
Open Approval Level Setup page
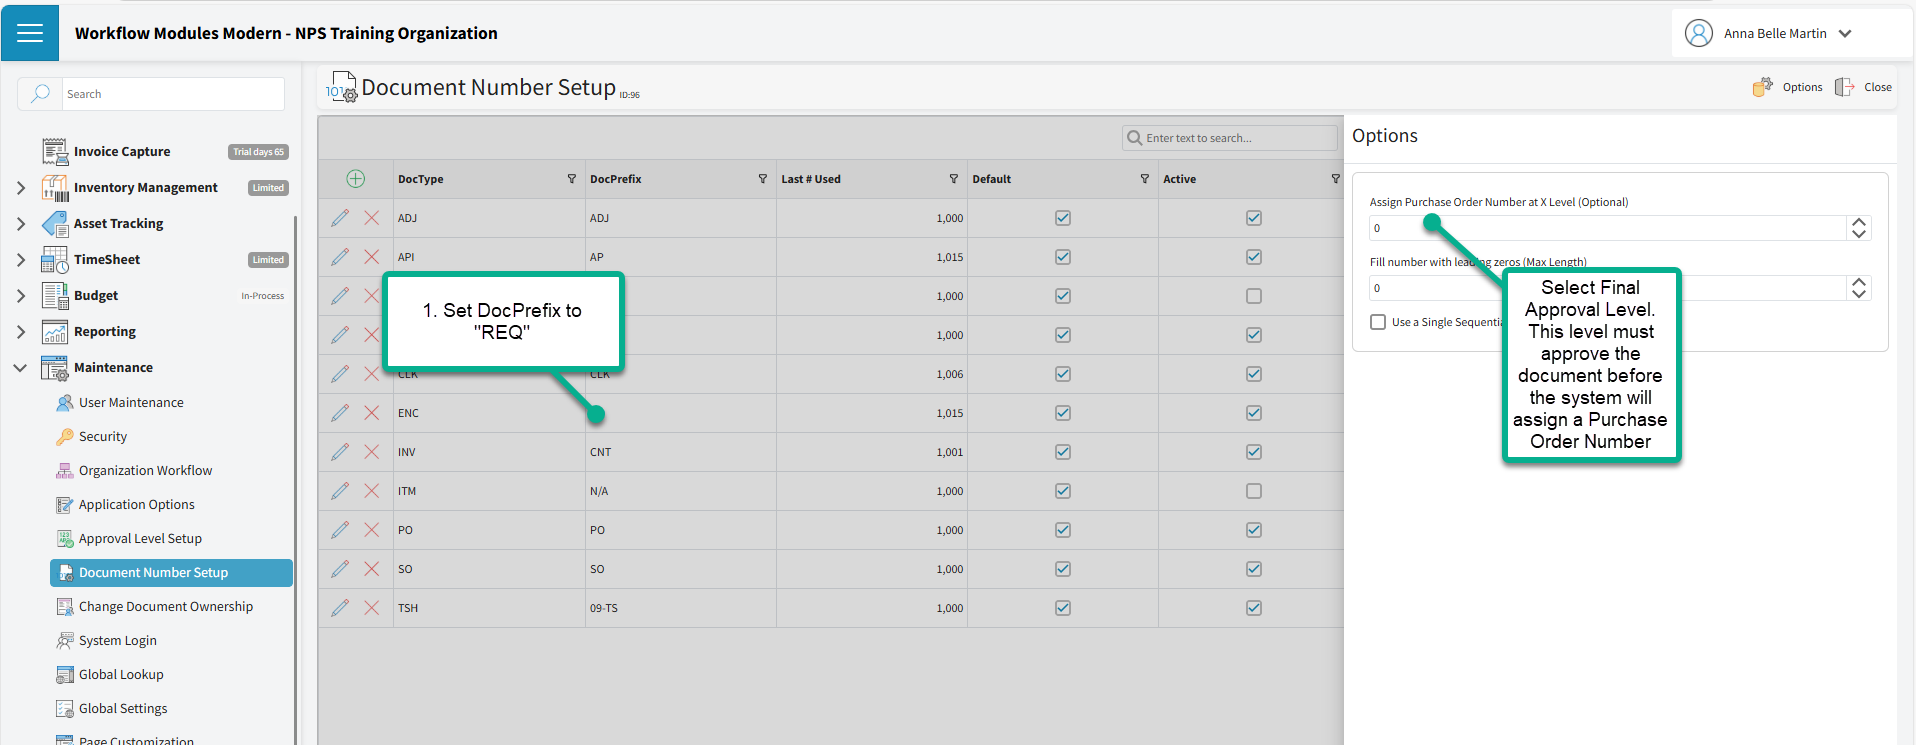tap(140, 539)
